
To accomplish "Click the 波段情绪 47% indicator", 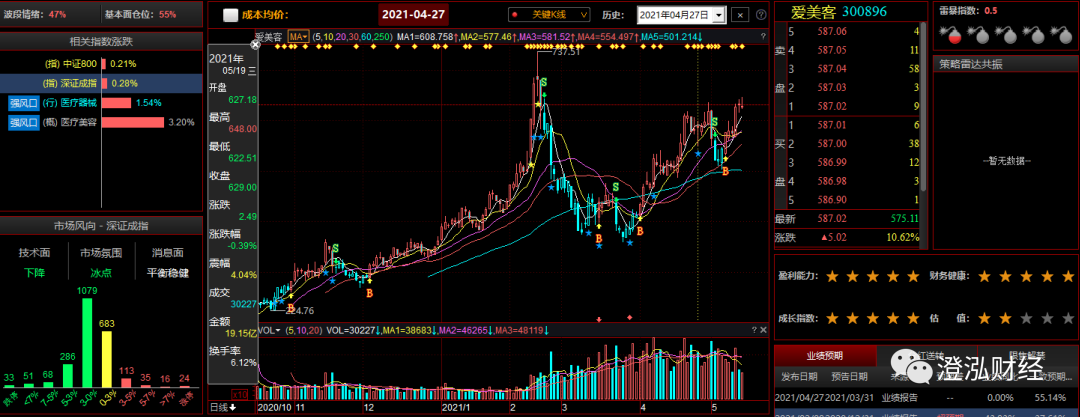I will pyautogui.click(x=34, y=14).
